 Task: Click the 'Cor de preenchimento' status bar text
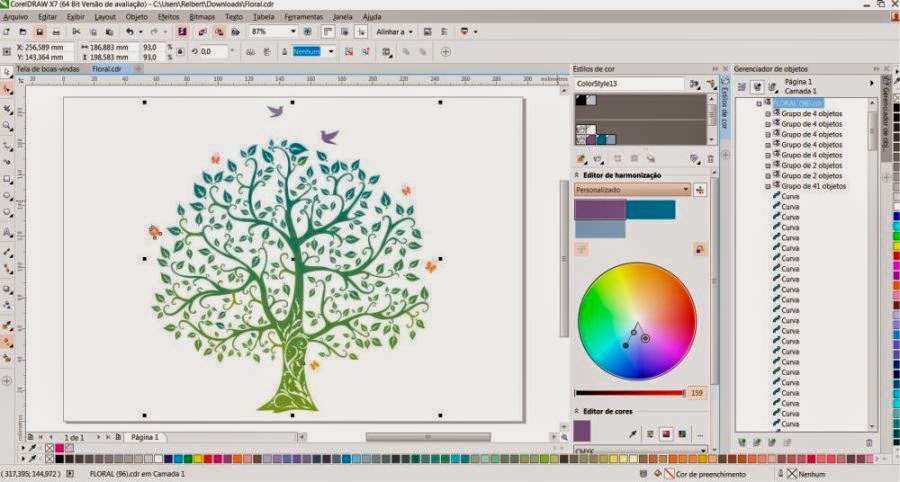(711, 474)
